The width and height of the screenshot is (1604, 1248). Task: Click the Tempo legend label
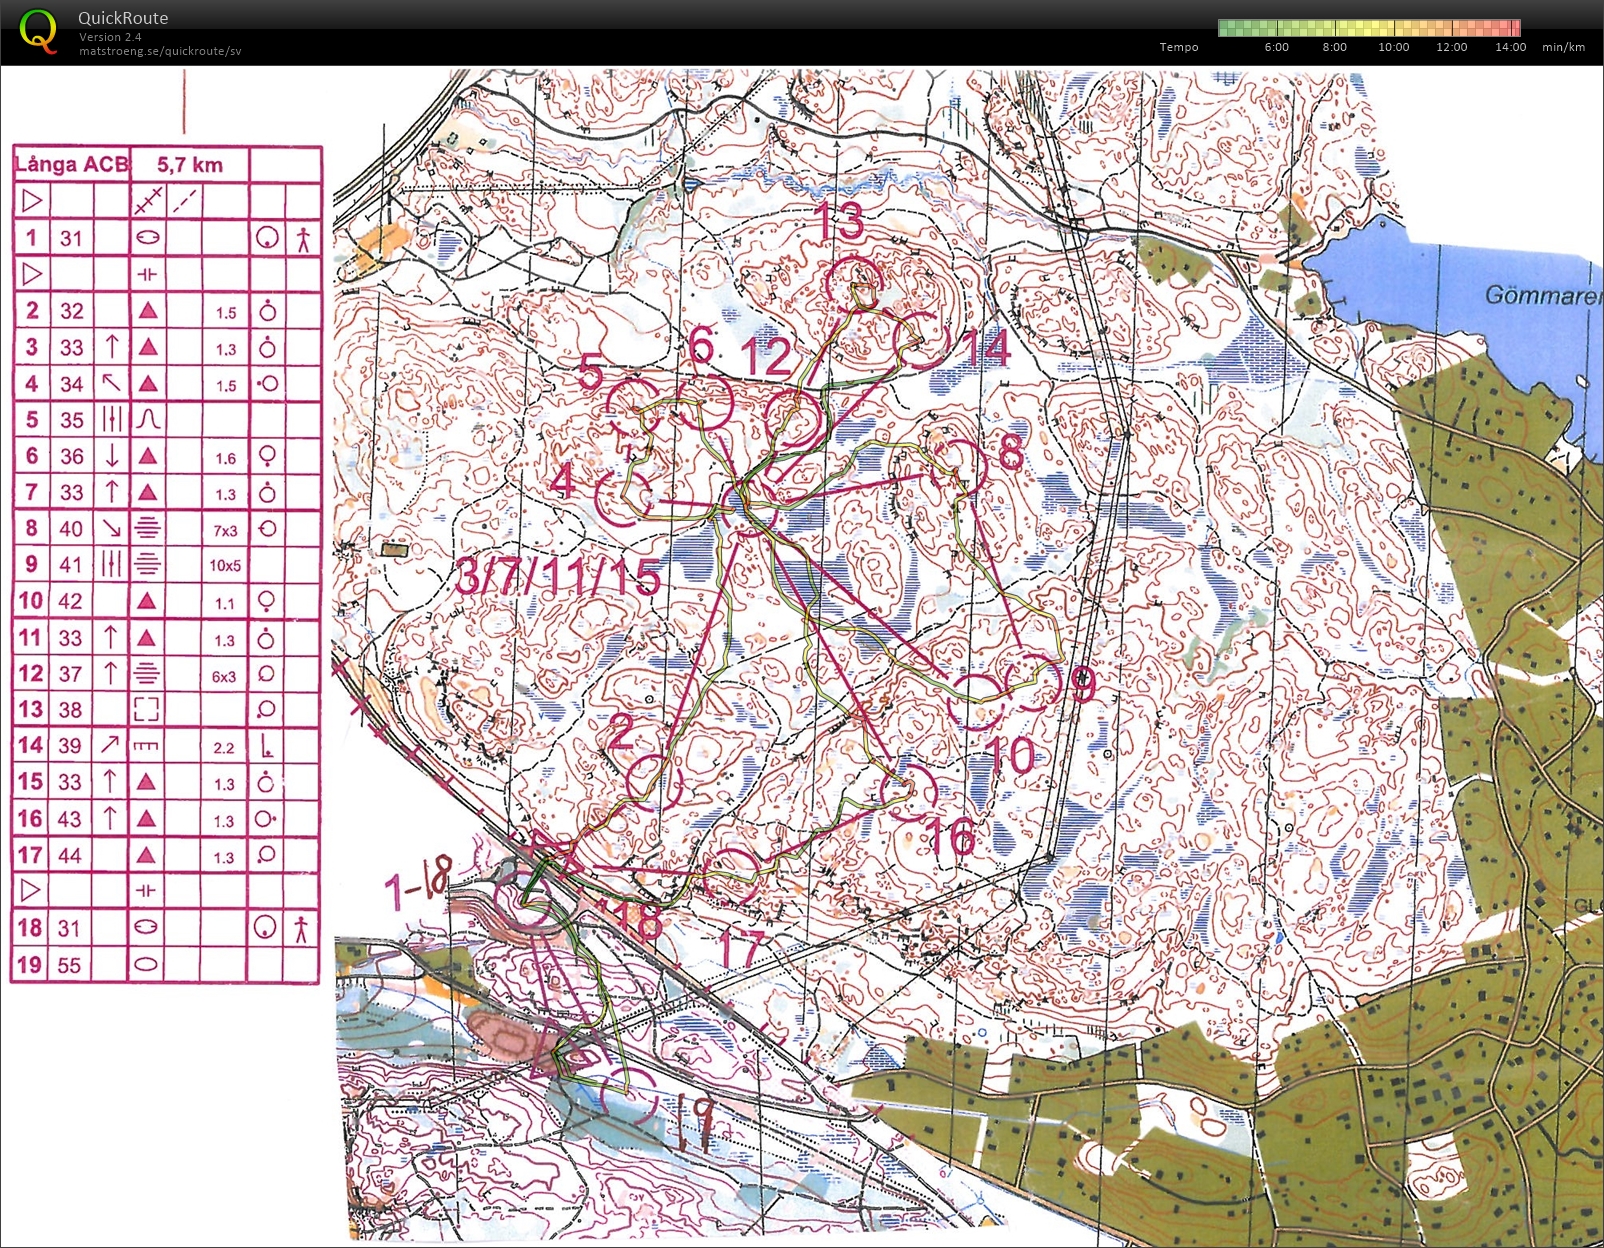click(x=1179, y=47)
